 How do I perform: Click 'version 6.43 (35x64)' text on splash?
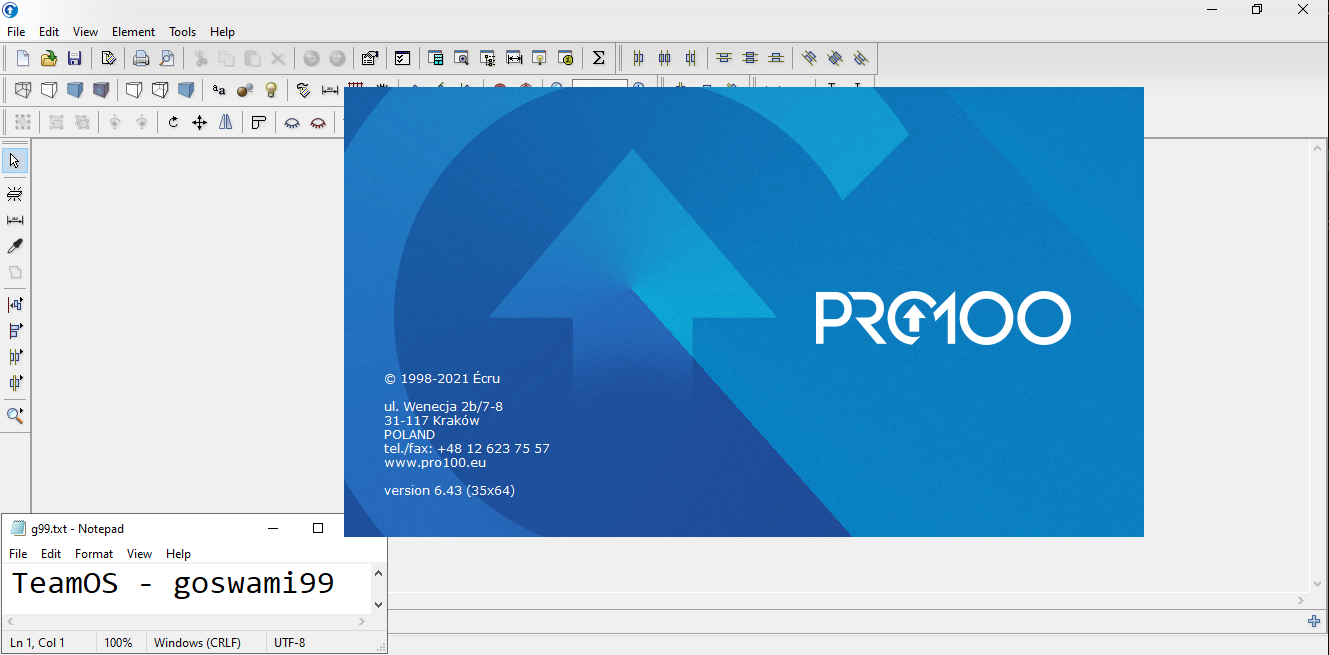pos(449,491)
